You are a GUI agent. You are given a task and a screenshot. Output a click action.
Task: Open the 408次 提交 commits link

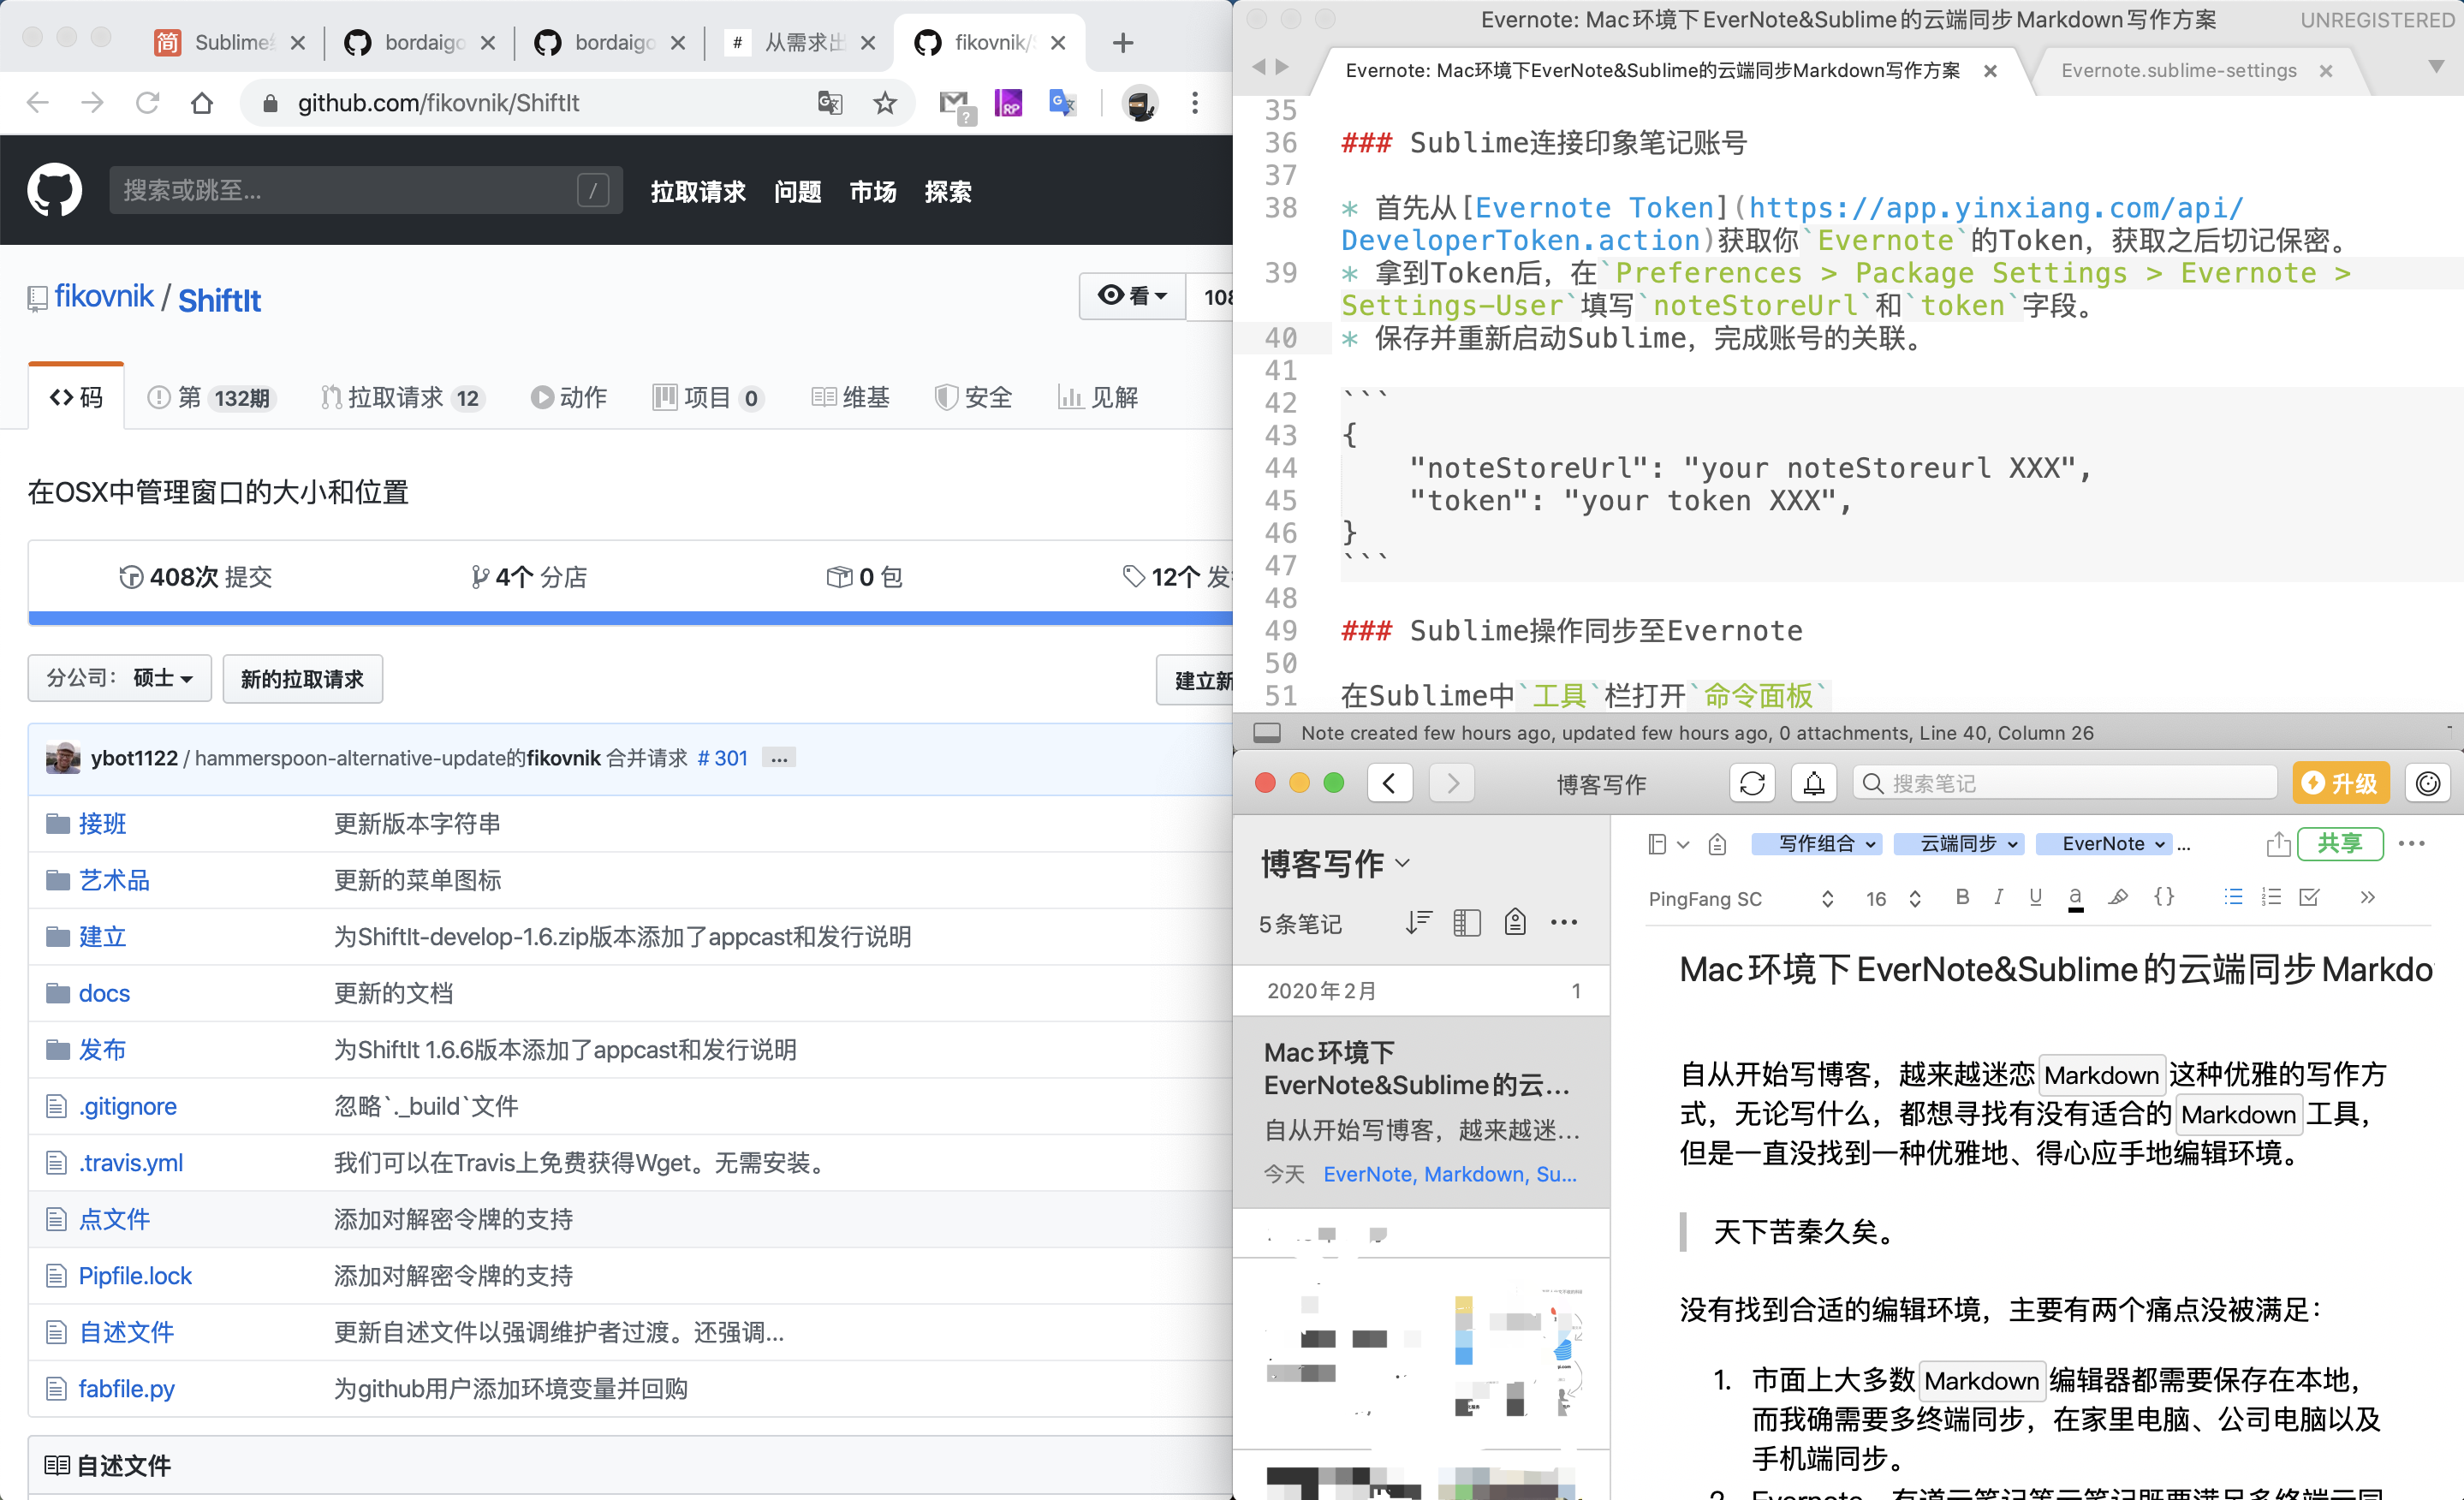(196, 577)
